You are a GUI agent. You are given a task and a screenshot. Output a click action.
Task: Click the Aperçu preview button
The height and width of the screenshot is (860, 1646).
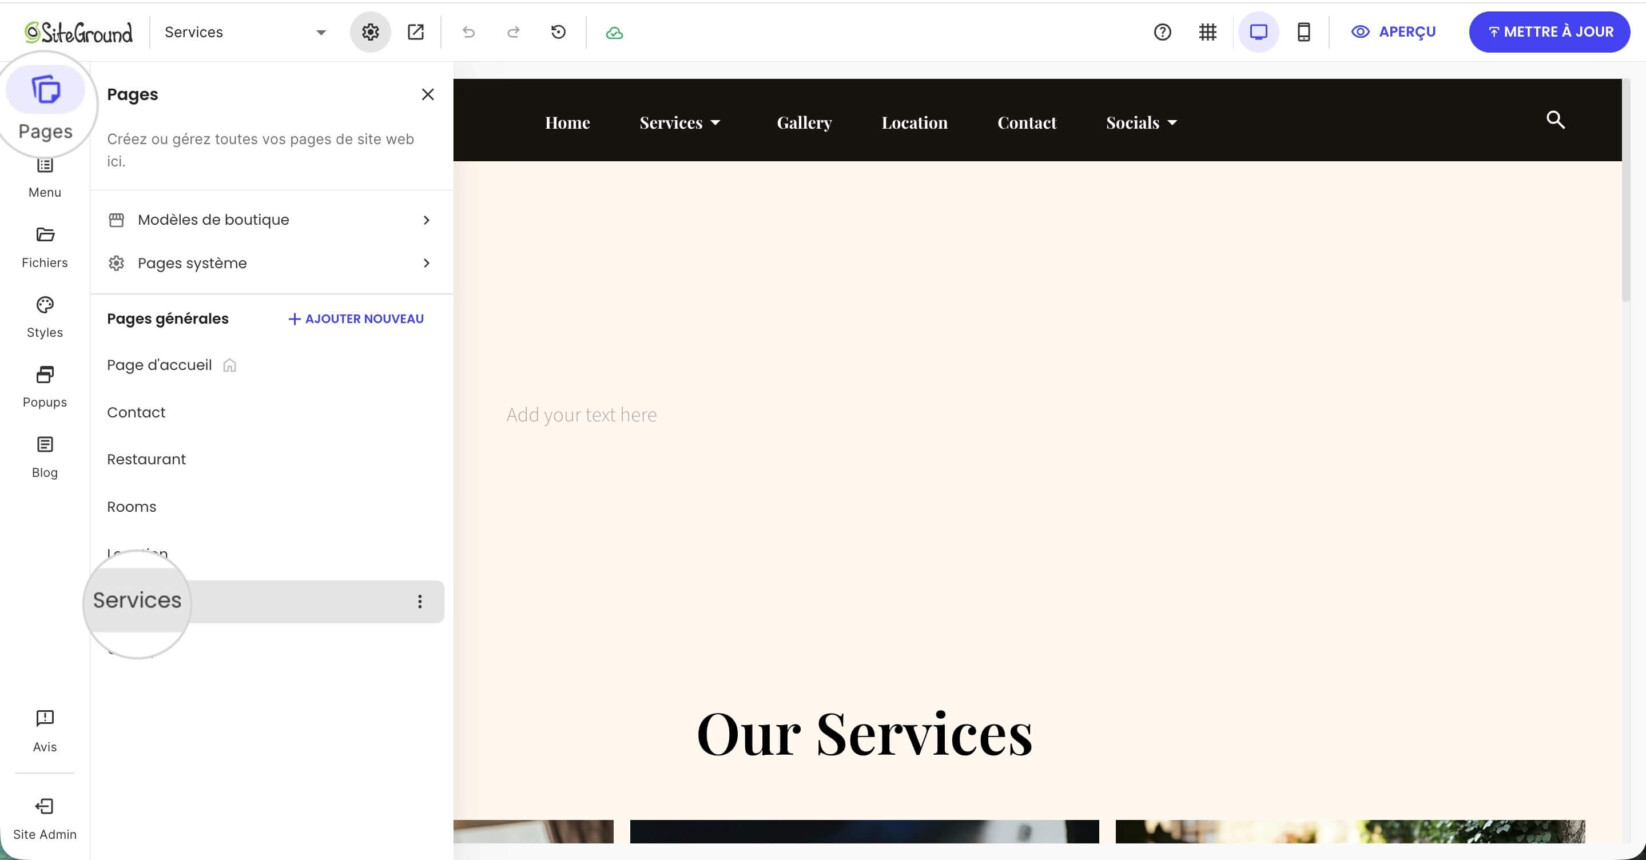[1393, 32]
